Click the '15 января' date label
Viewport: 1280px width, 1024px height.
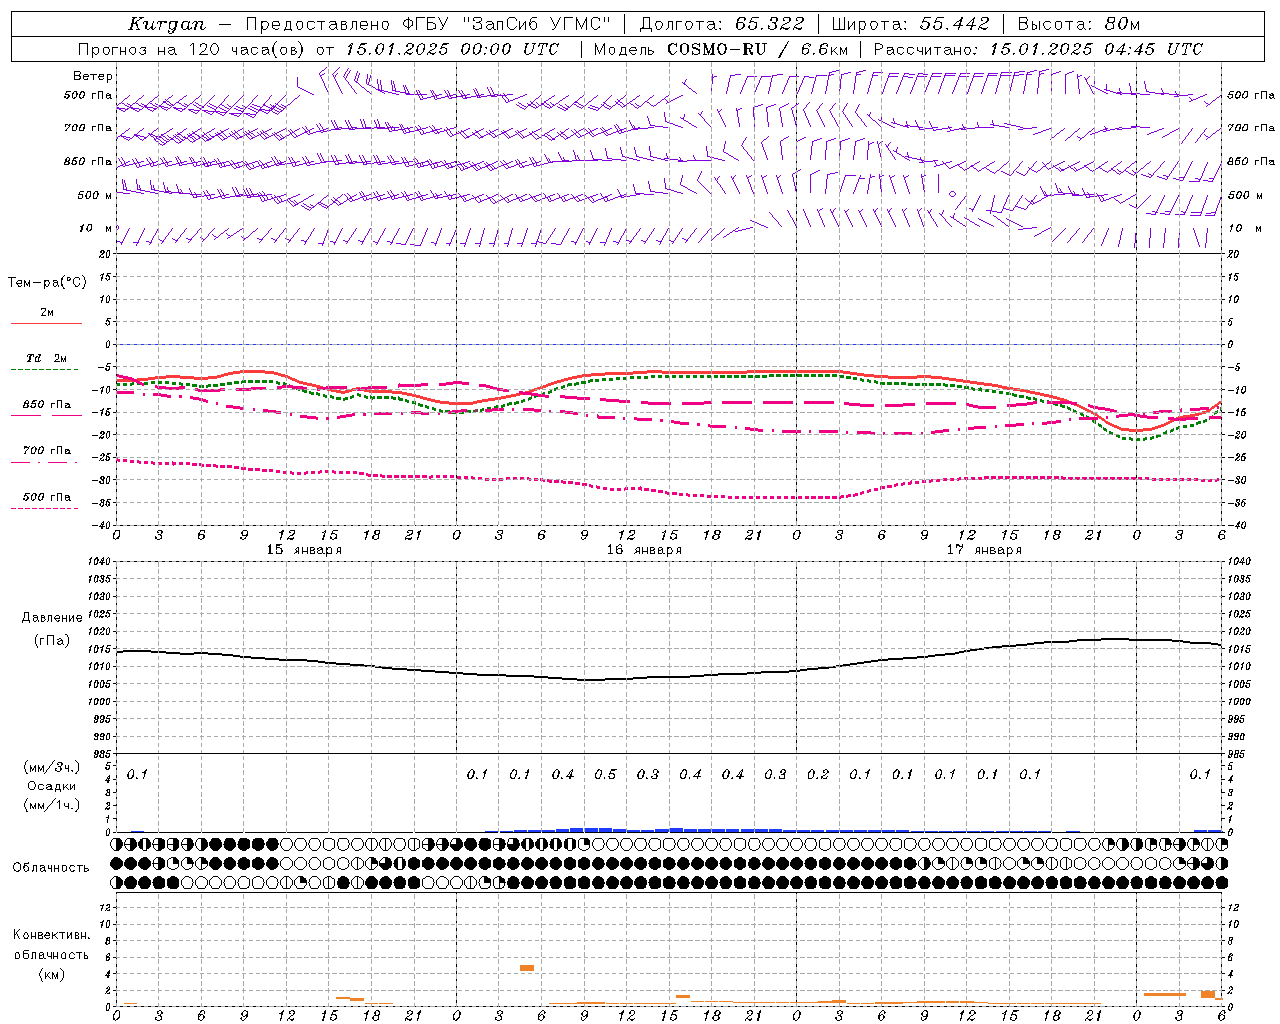click(x=304, y=550)
